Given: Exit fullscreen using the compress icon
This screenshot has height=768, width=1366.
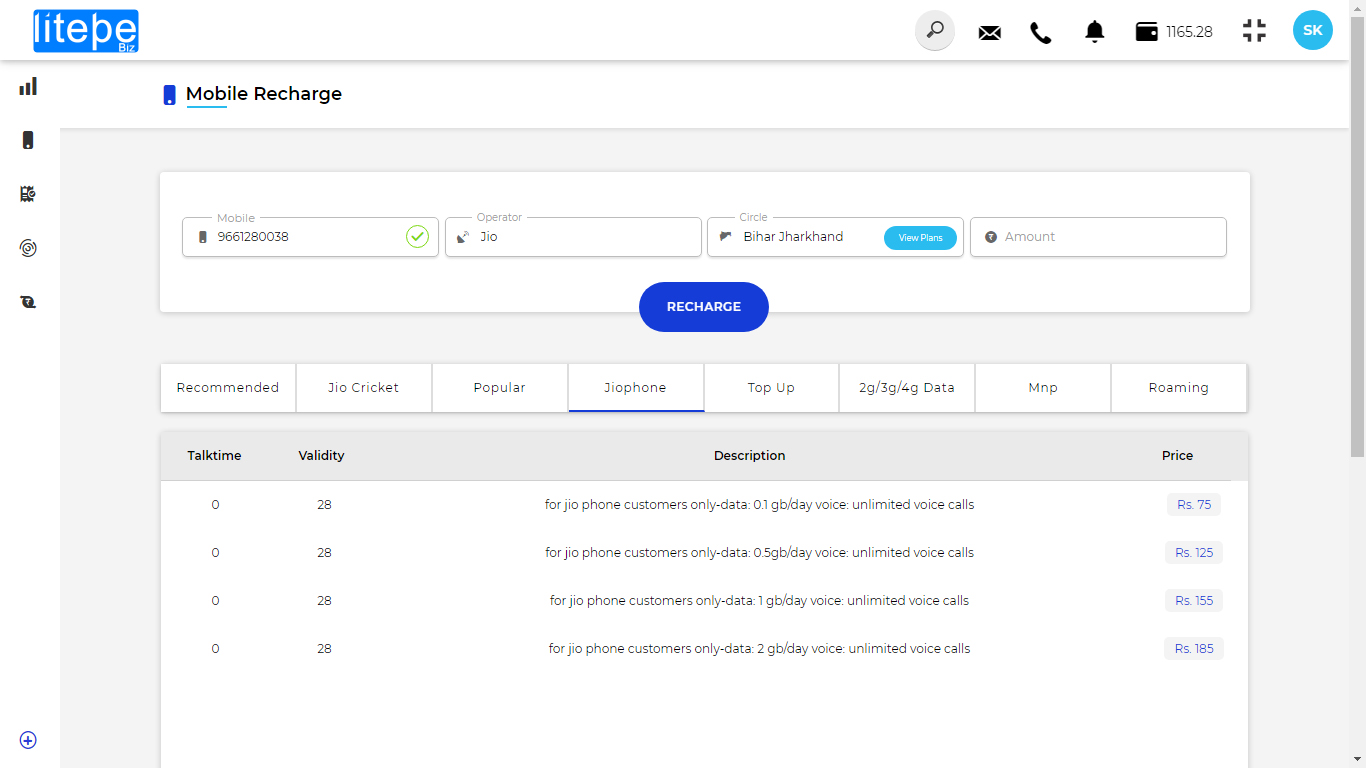Looking at the screenshot, I should coord(1254,31).
